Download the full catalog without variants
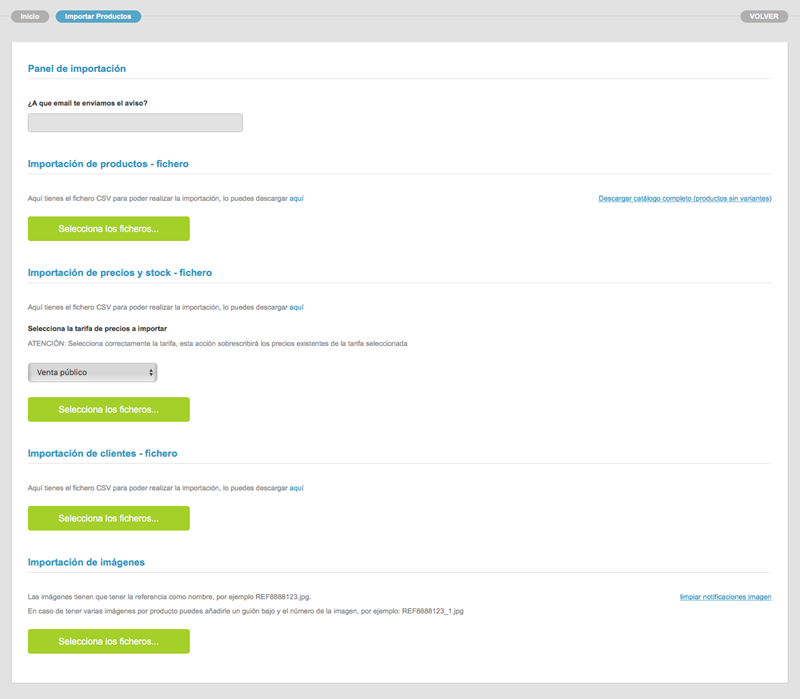Viewport: 800px width, 699px height. click(x=684, y=198)
